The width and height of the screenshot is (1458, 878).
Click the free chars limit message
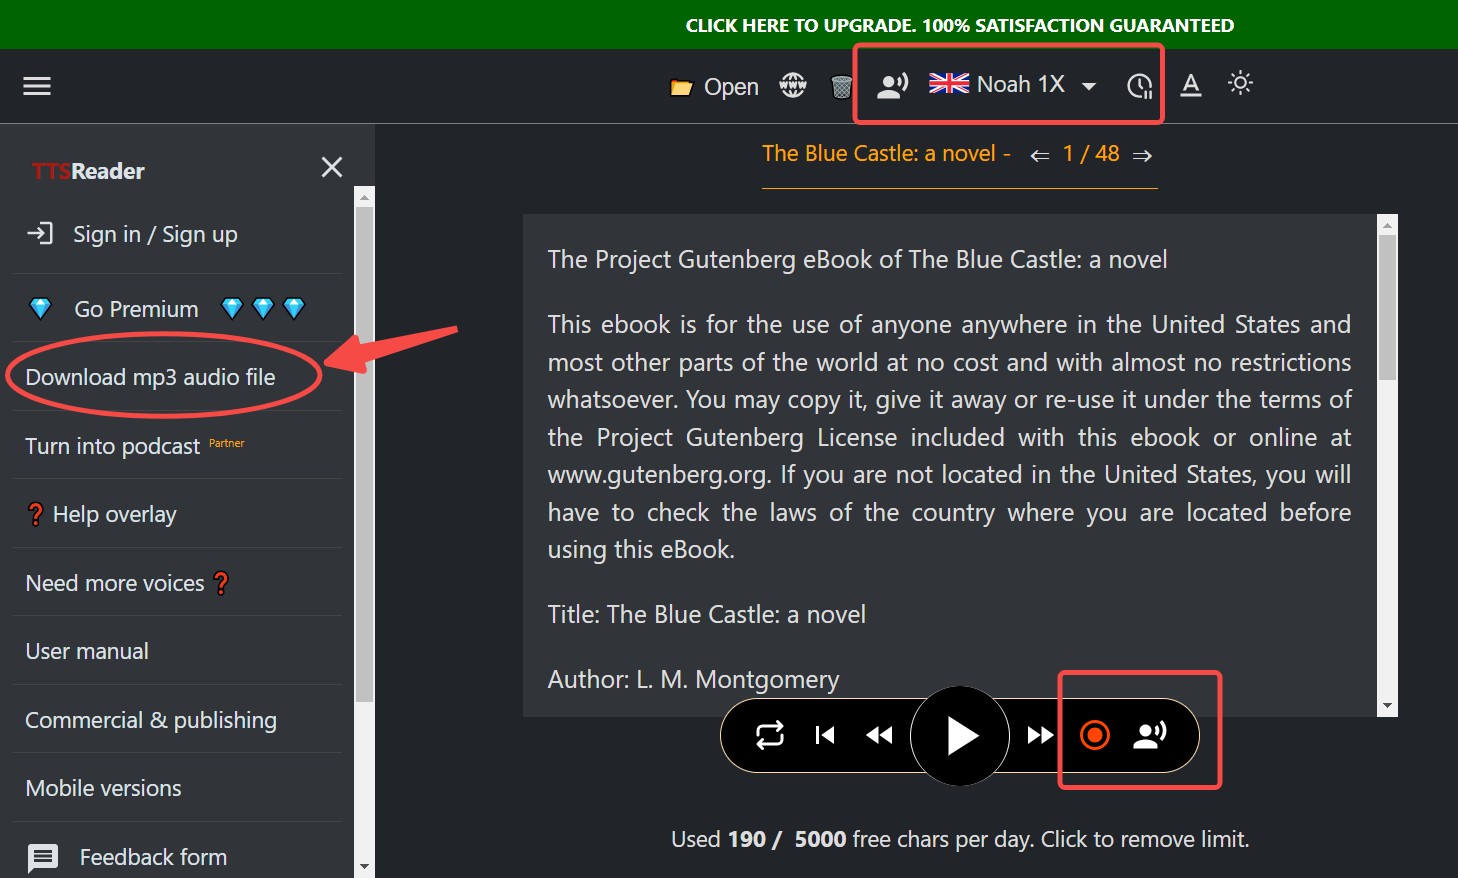(960, 839)
